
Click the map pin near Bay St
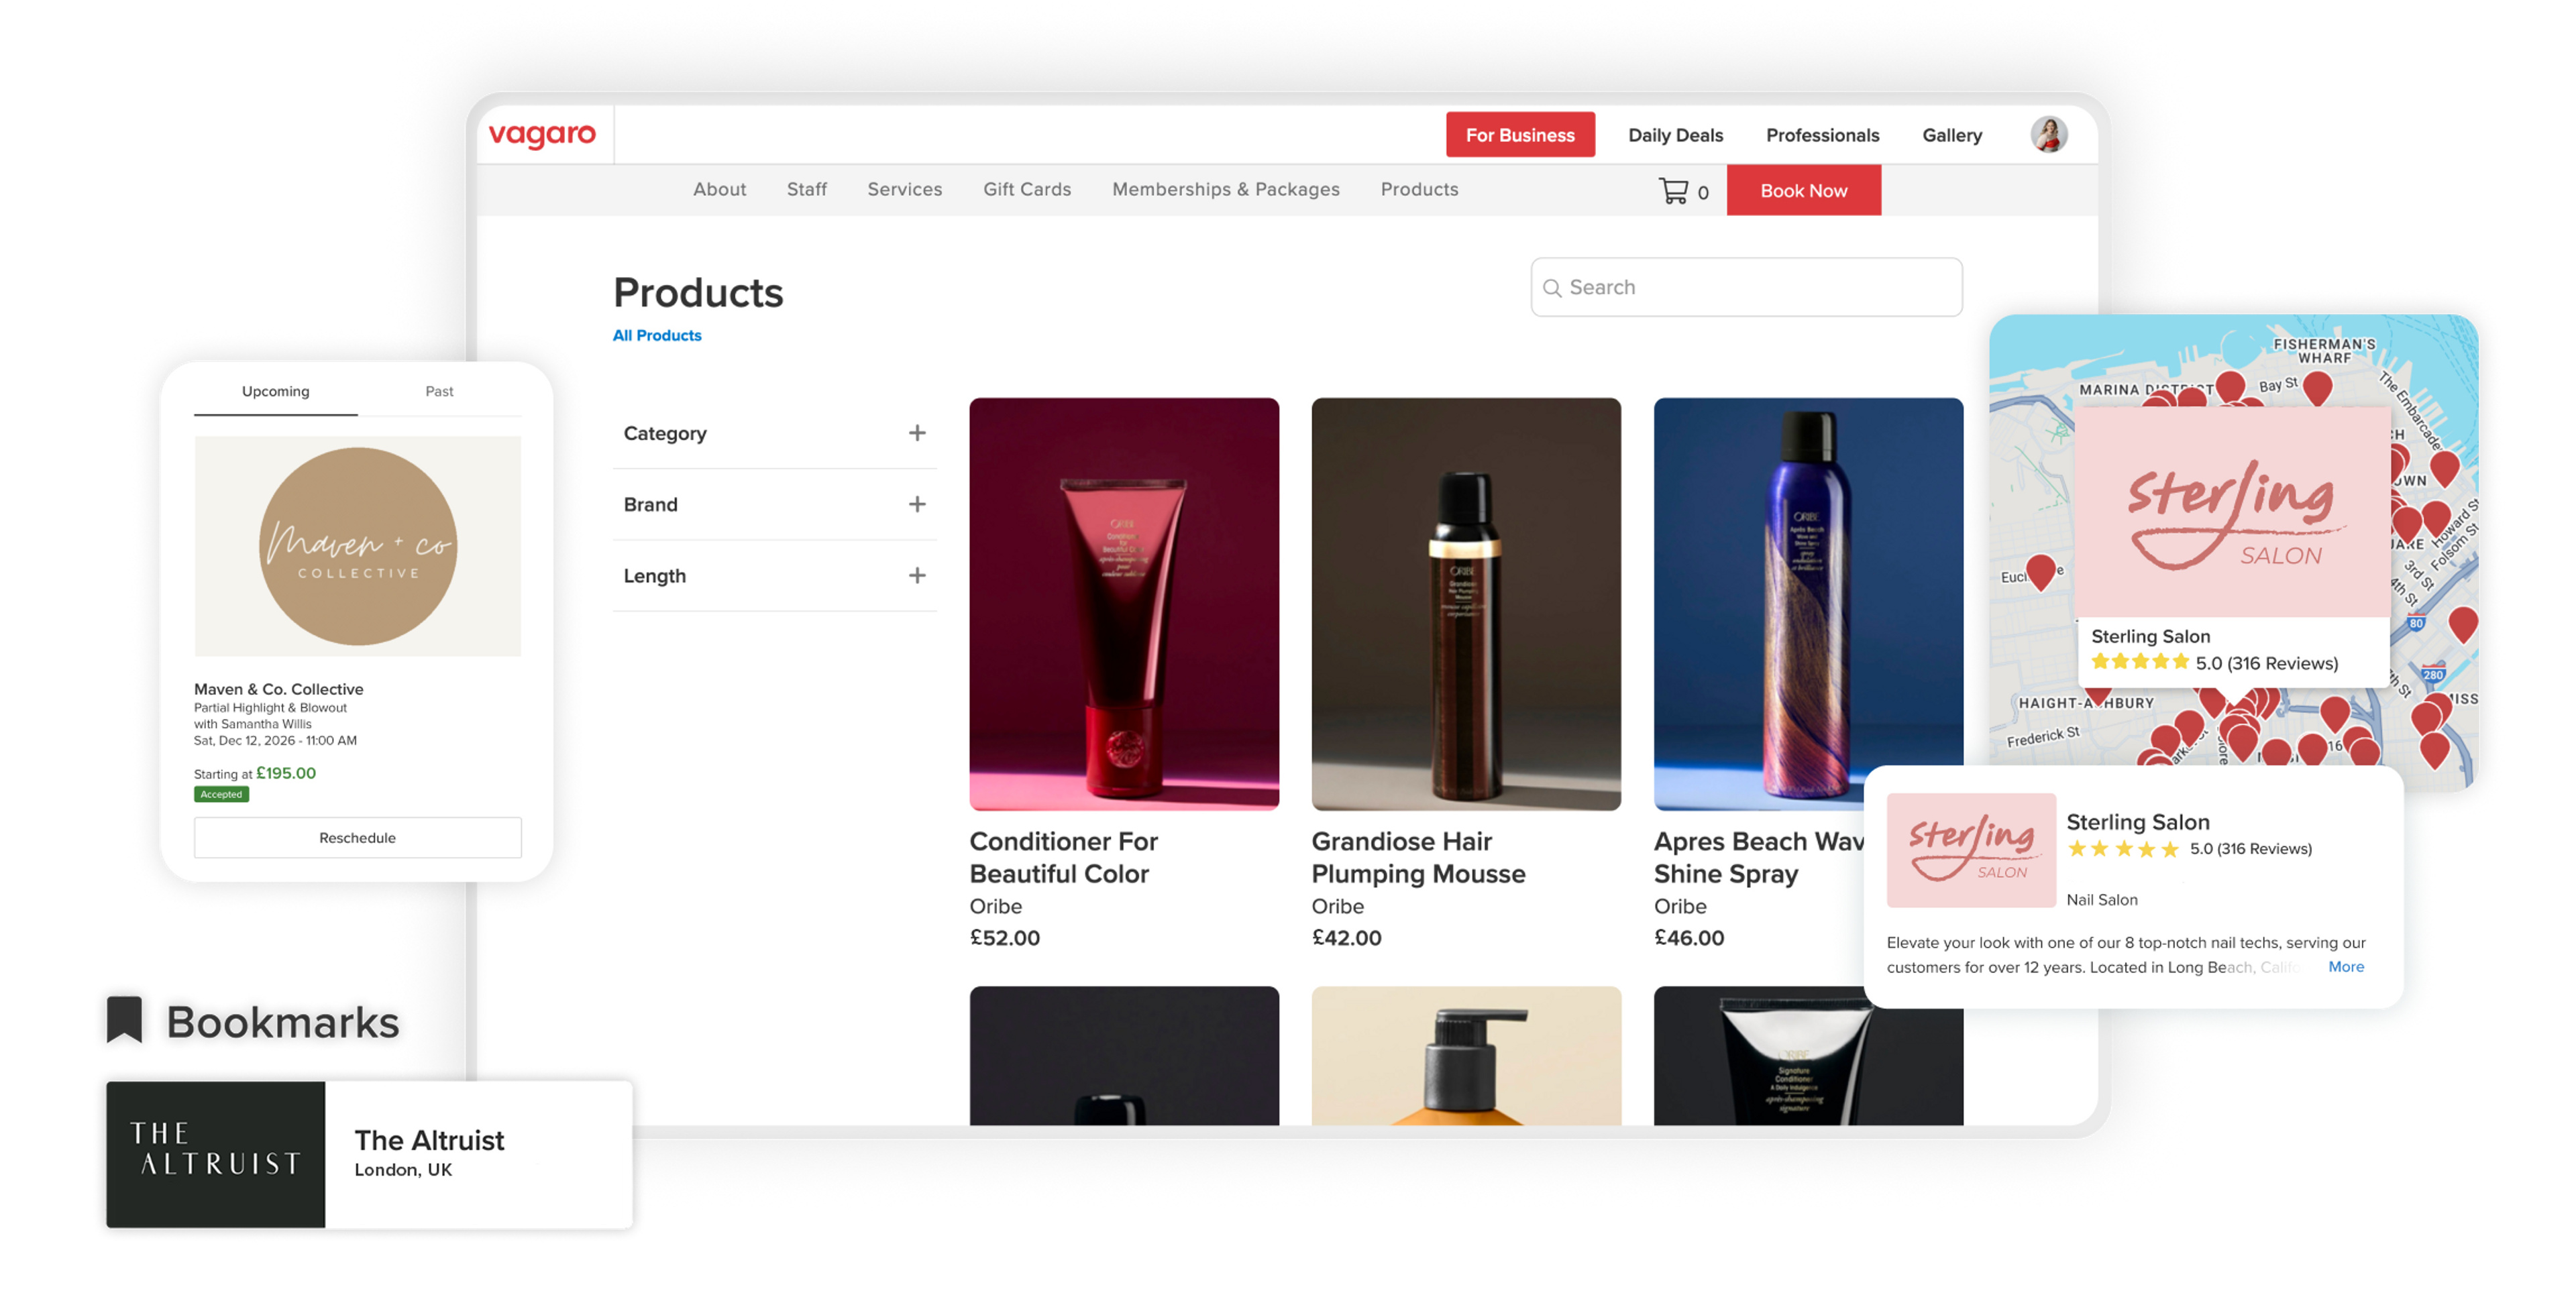tap(2317, 388)
